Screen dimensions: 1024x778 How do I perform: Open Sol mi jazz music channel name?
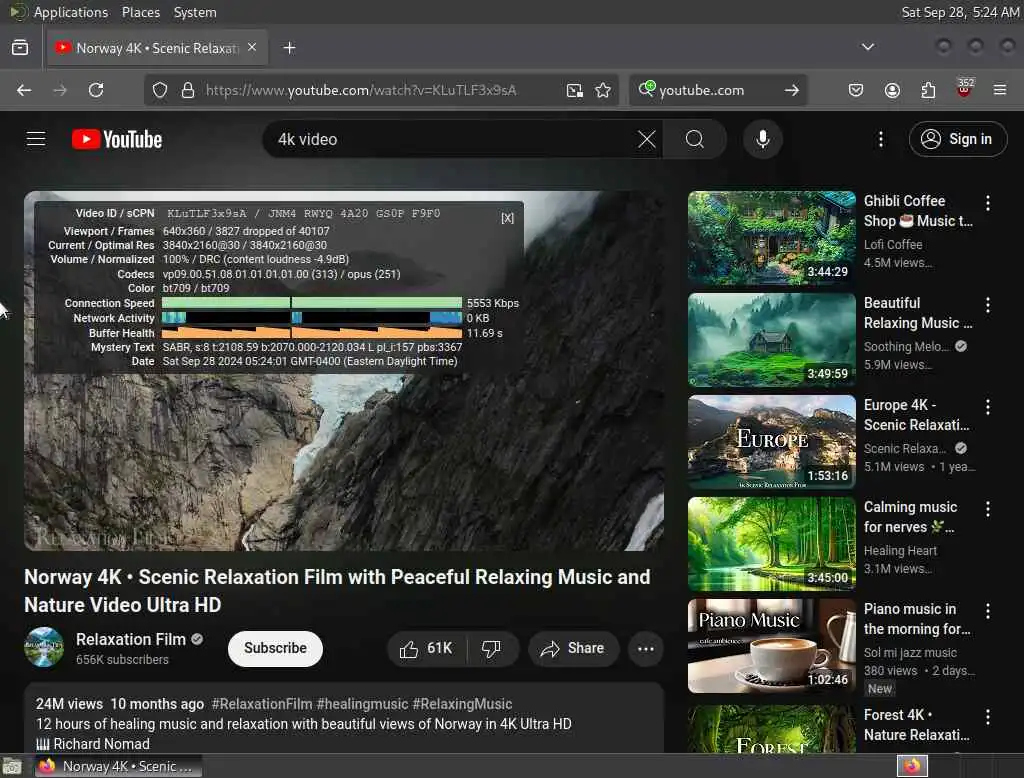[x=910, y=653]
